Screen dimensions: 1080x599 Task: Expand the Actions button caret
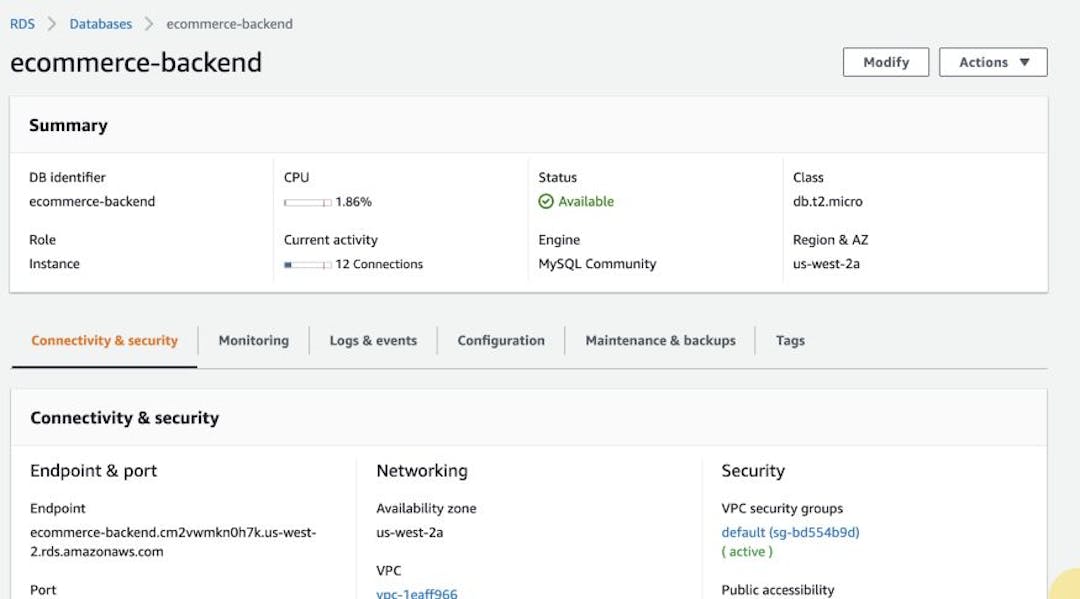tap(1026, 62)
